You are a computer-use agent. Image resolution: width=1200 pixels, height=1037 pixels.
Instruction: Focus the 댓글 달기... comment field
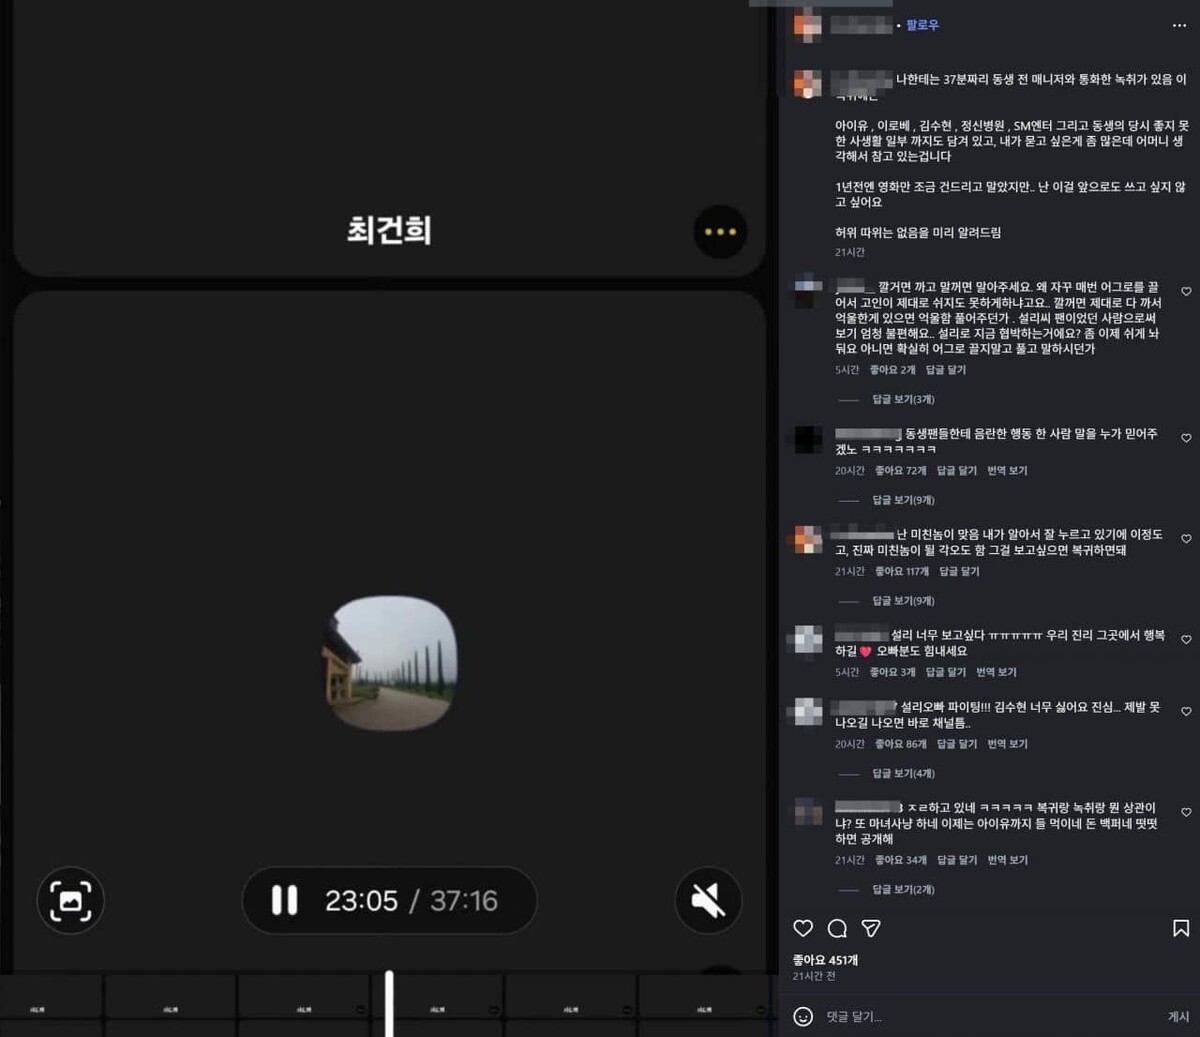coord(990,1016)
